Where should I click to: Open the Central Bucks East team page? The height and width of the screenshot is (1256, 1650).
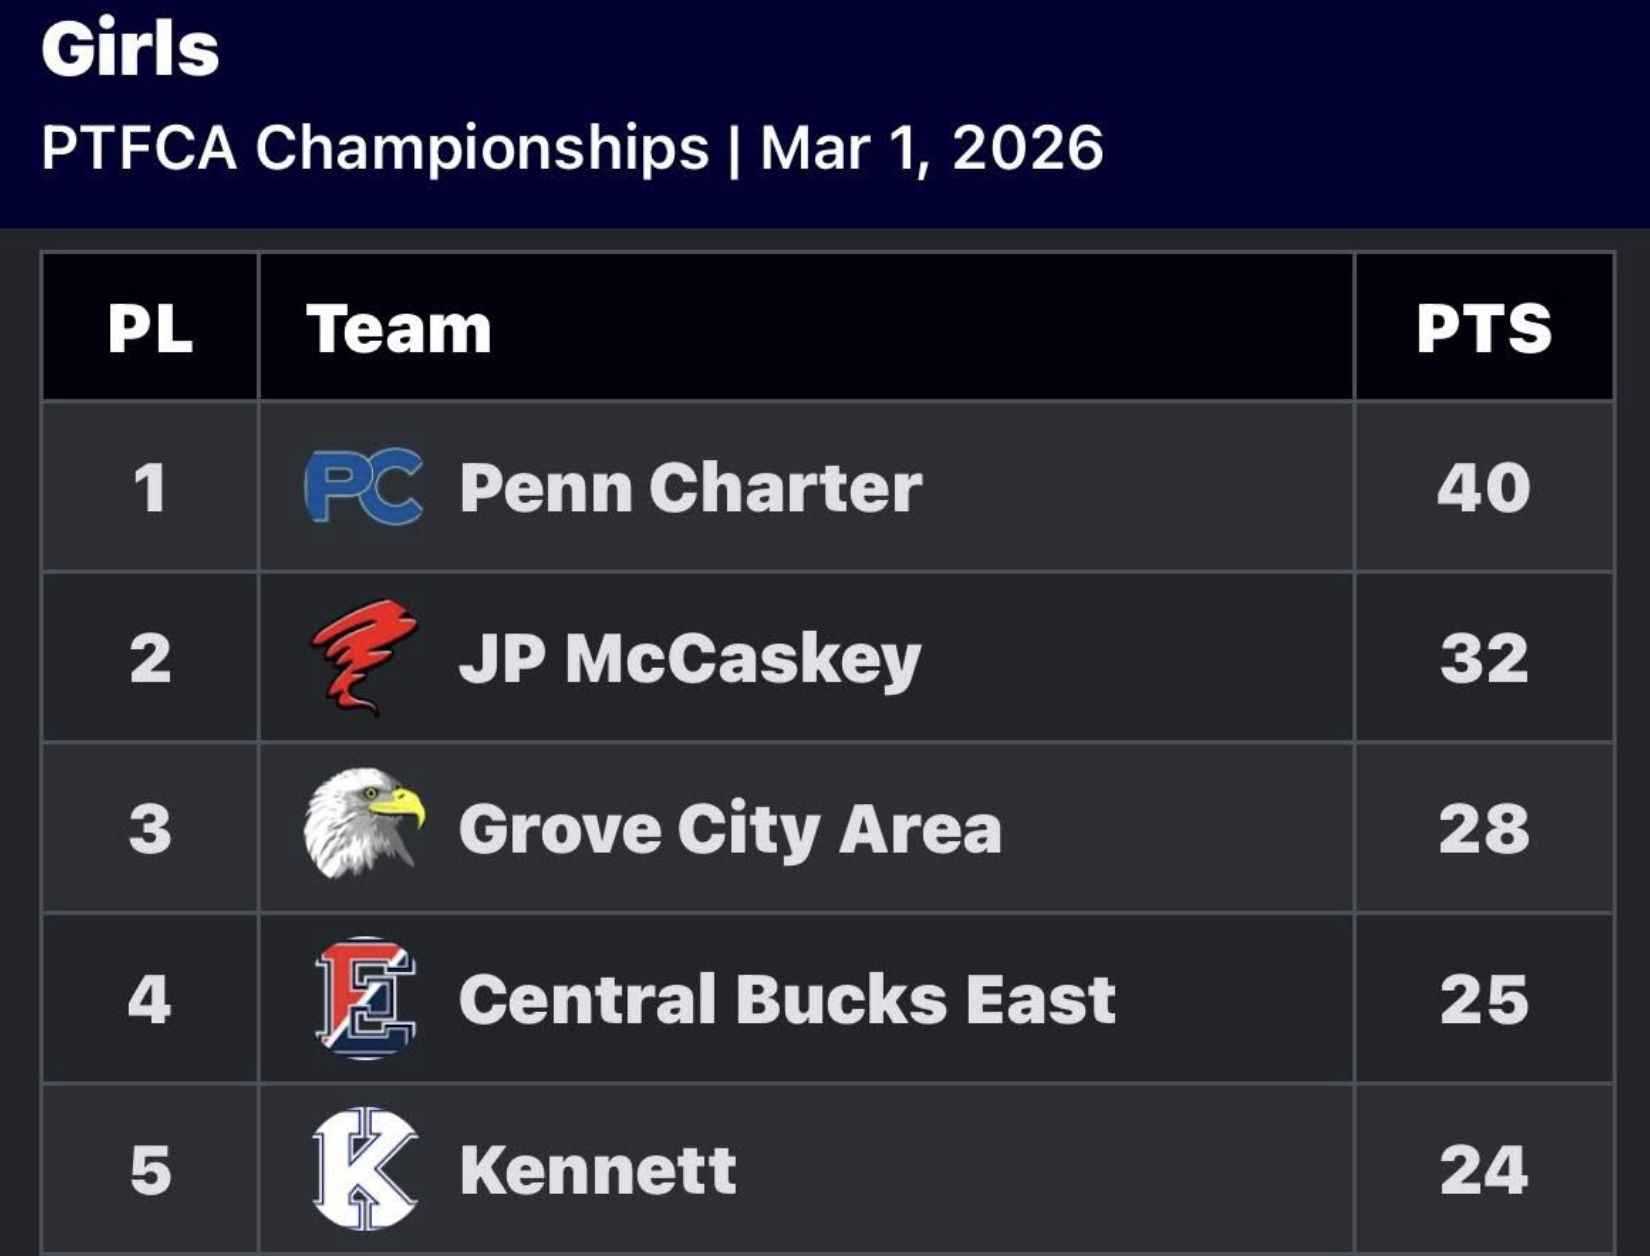787,999
